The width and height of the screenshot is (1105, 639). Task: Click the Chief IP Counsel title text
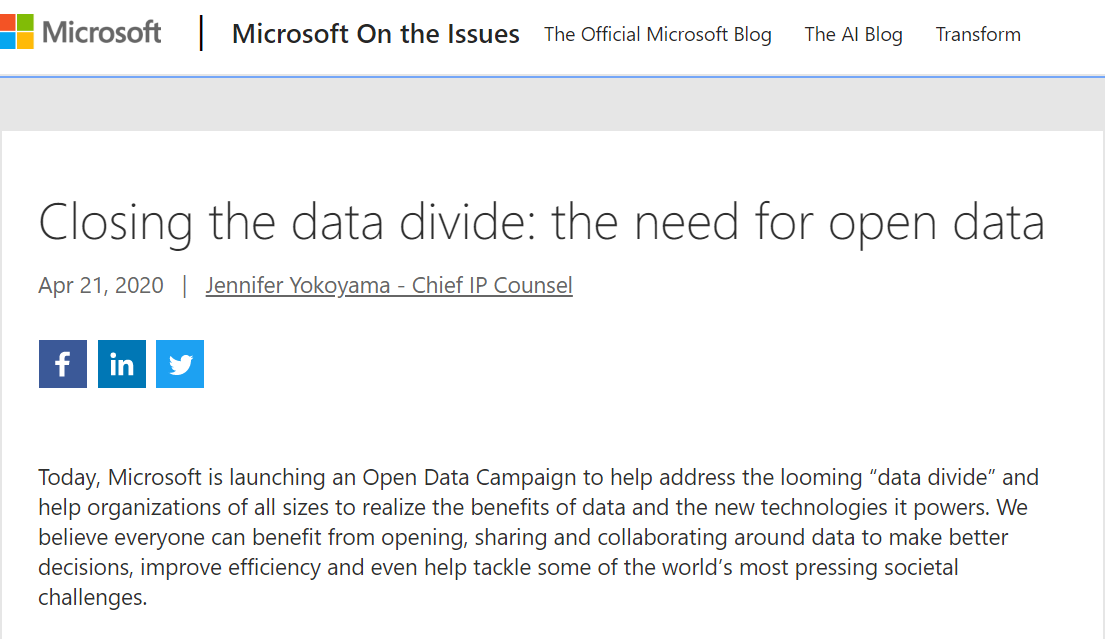click(x=492, y=285)
